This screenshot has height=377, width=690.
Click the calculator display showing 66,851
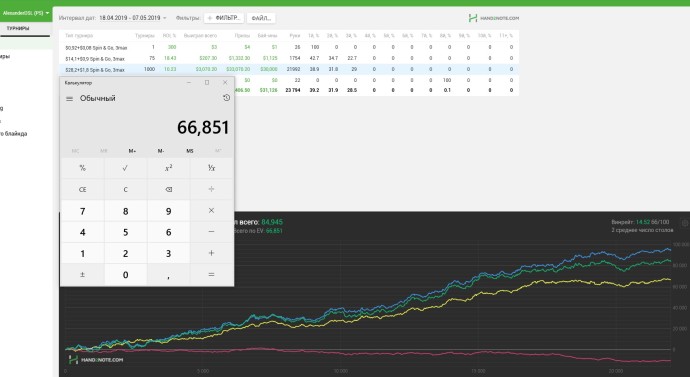click(x=203, y=128)
